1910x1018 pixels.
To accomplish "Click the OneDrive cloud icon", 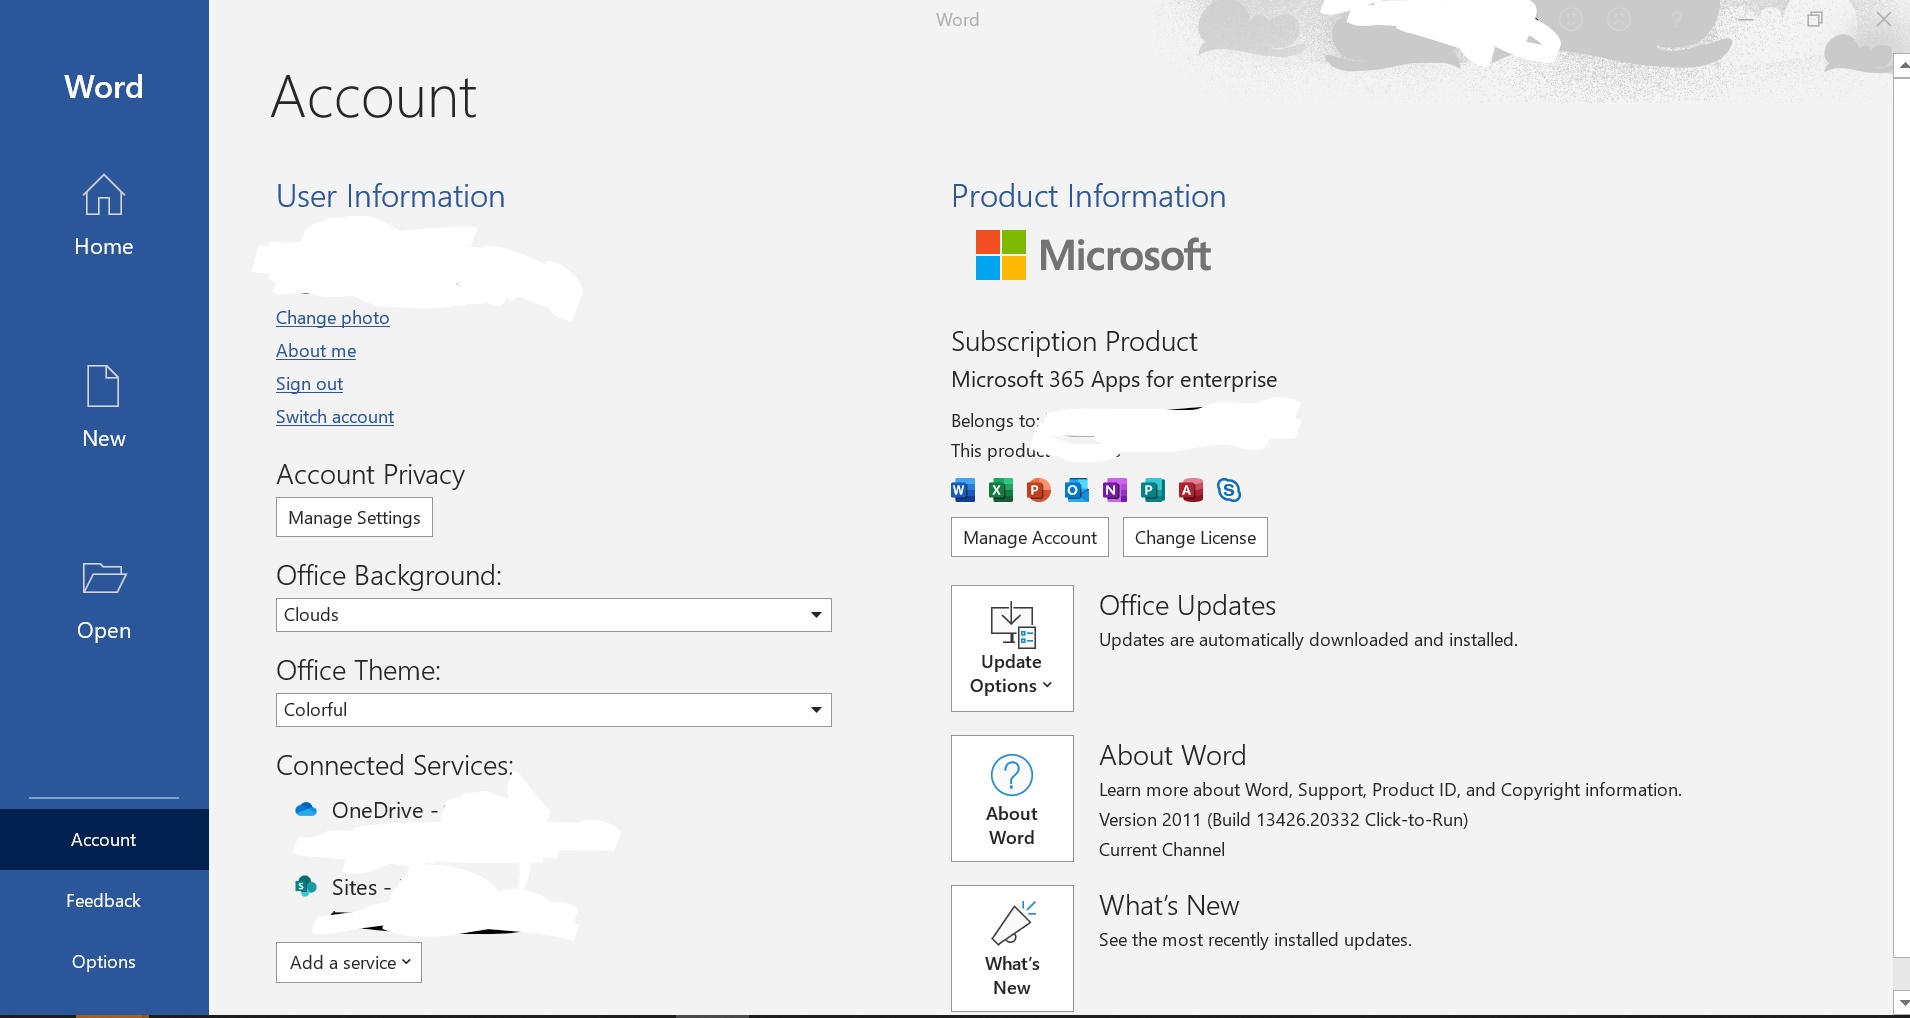I will click(306, 810).
